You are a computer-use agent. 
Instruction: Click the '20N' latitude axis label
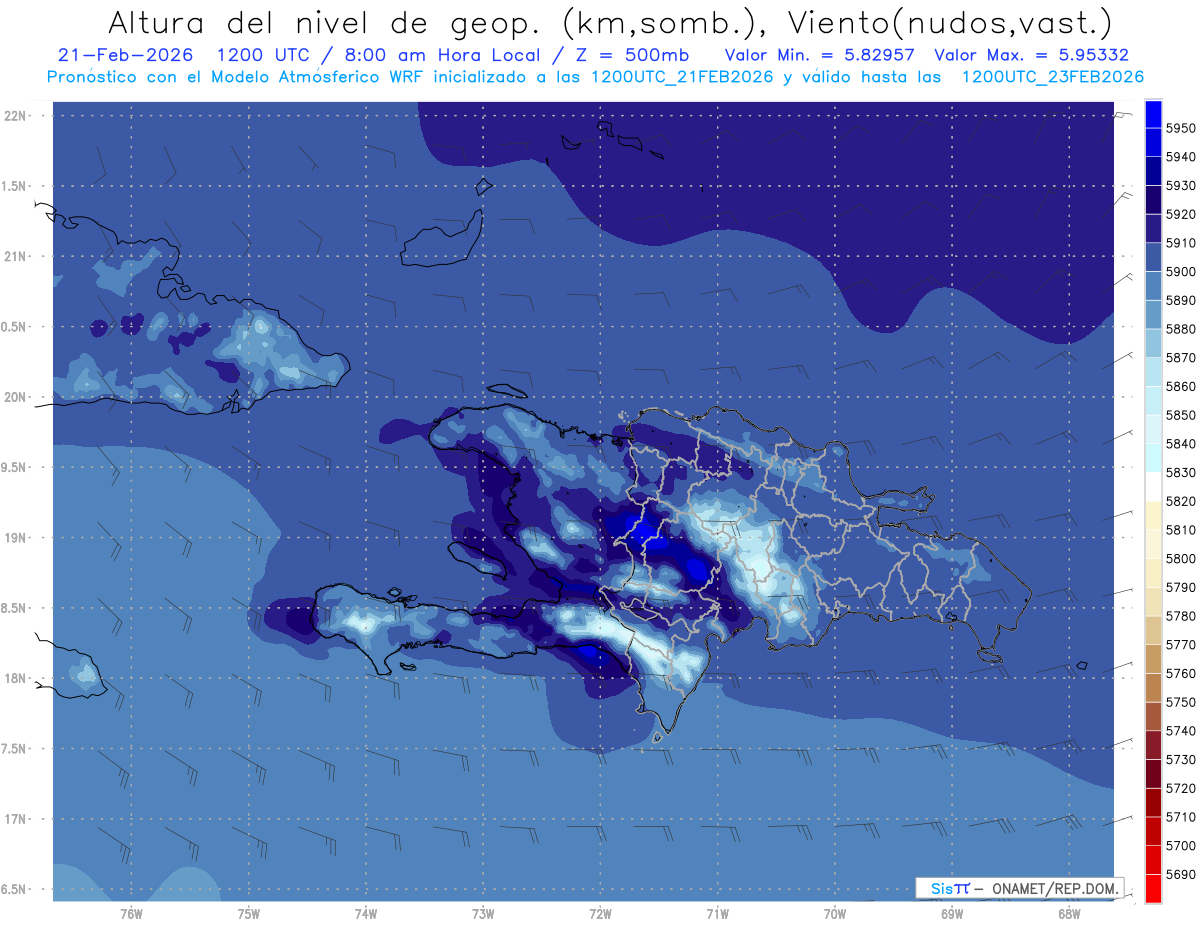[15, 397]
